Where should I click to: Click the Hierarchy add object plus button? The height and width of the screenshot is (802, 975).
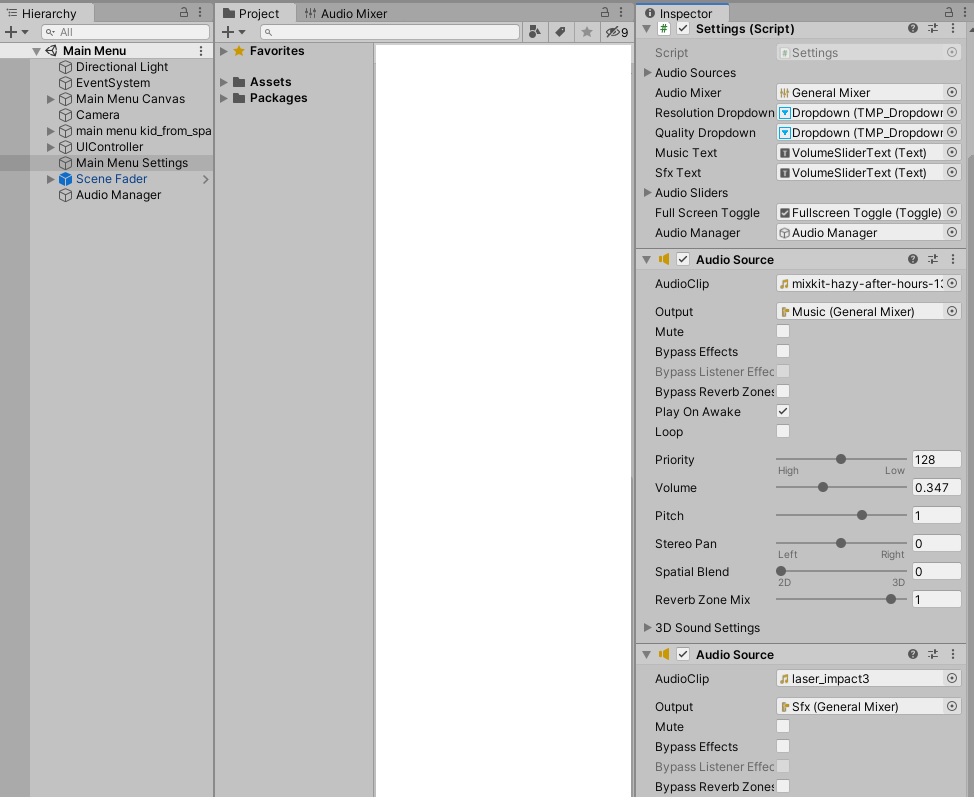11,32
